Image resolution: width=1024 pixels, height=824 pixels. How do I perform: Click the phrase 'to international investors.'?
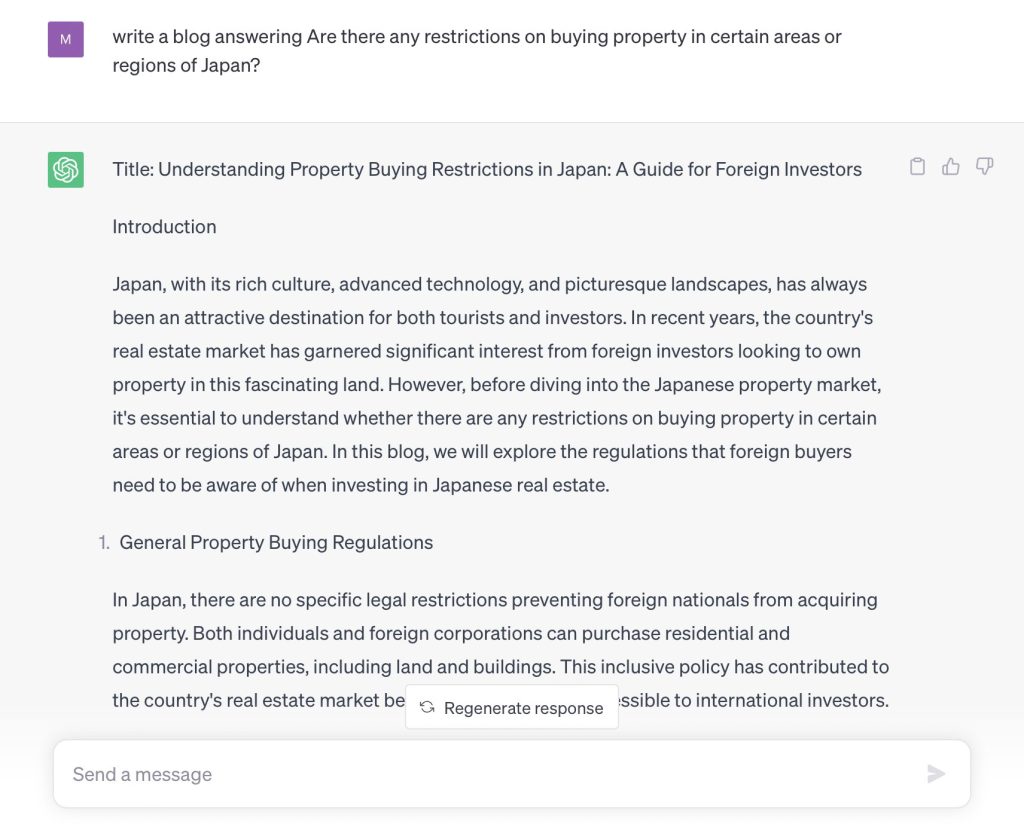point(781,700)
